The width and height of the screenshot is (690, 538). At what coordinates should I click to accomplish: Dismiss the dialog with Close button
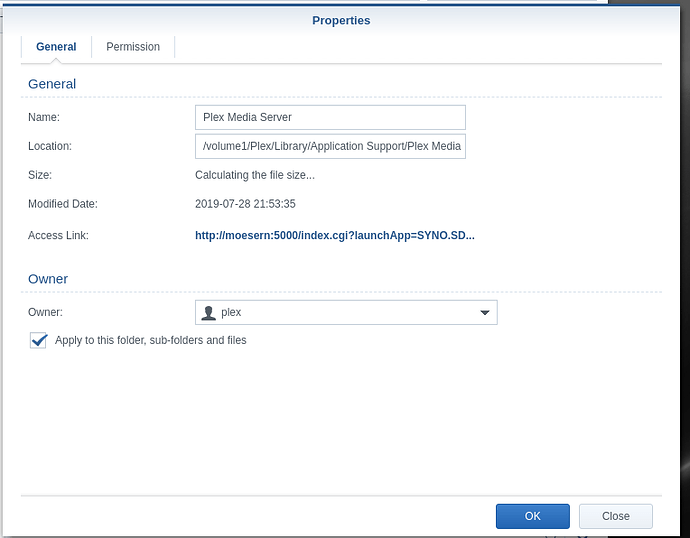point(615,516)
